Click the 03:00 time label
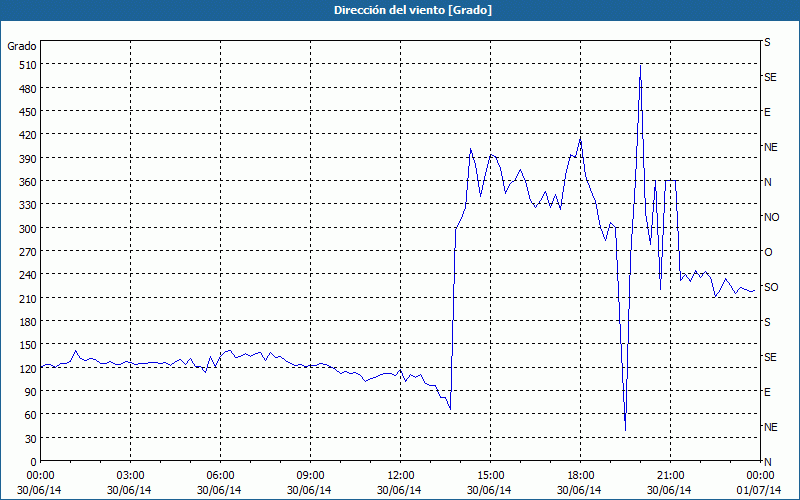The height and width of the screenshot is (500, 800). (x=131, y=476)
